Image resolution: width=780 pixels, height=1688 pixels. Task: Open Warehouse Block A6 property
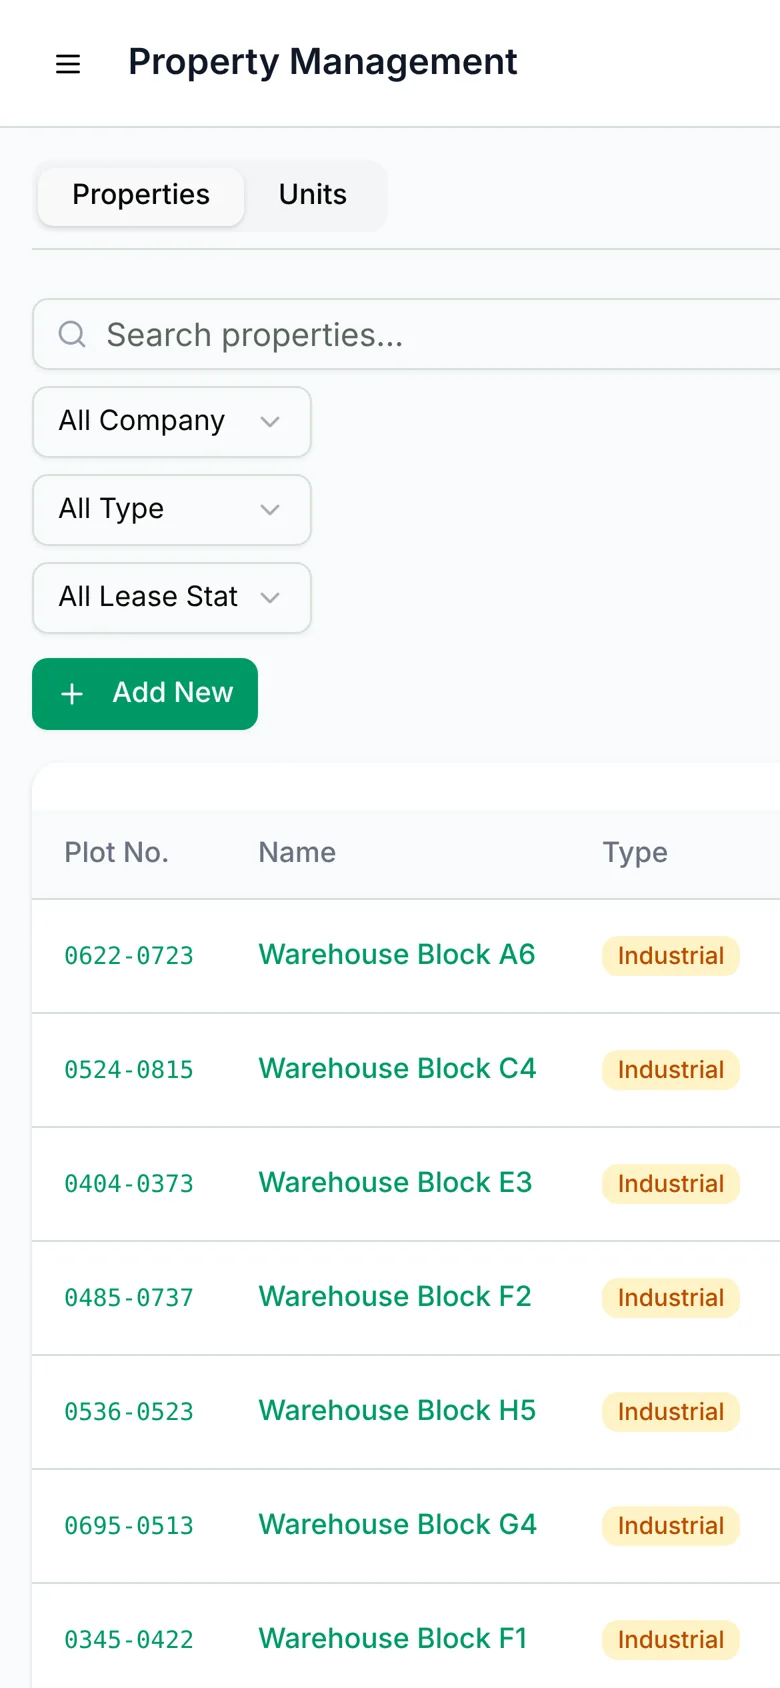[397, 954]
